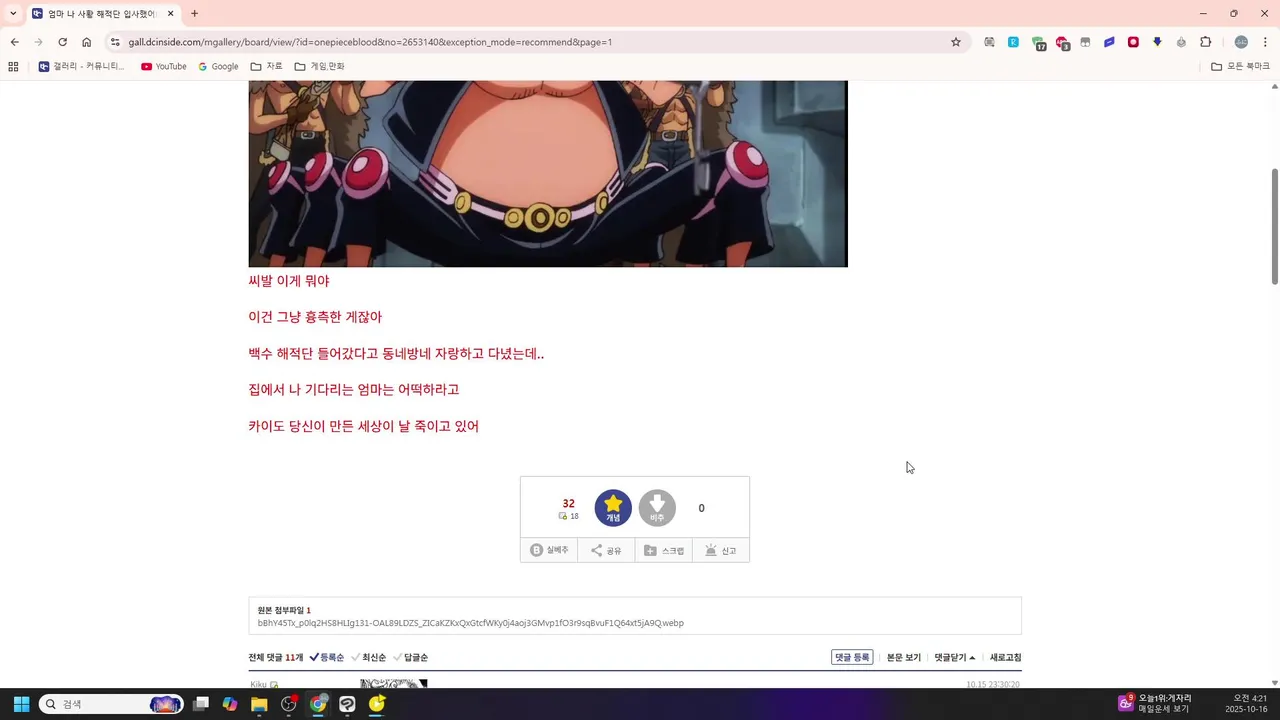Click the blue R extension icon
1280x720 pixels.
click(1013, 42)
